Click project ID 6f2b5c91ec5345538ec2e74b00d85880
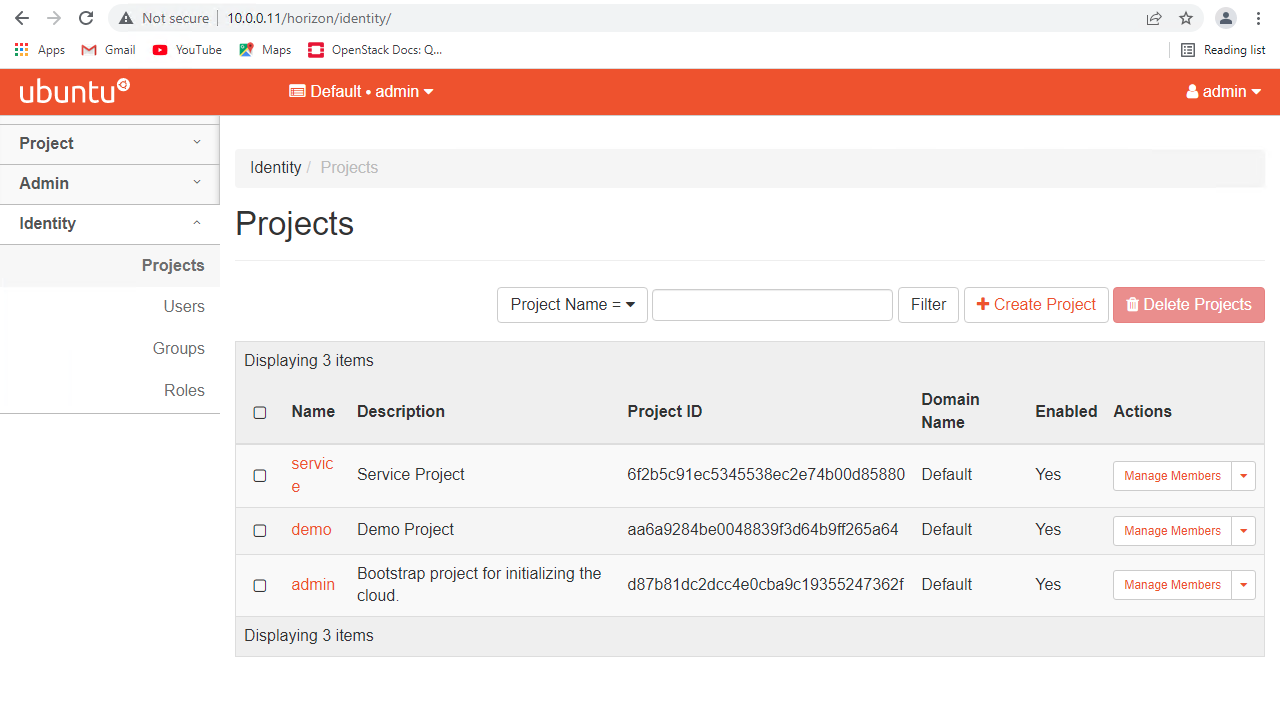 pyautogui.click(x=766, y=475)
